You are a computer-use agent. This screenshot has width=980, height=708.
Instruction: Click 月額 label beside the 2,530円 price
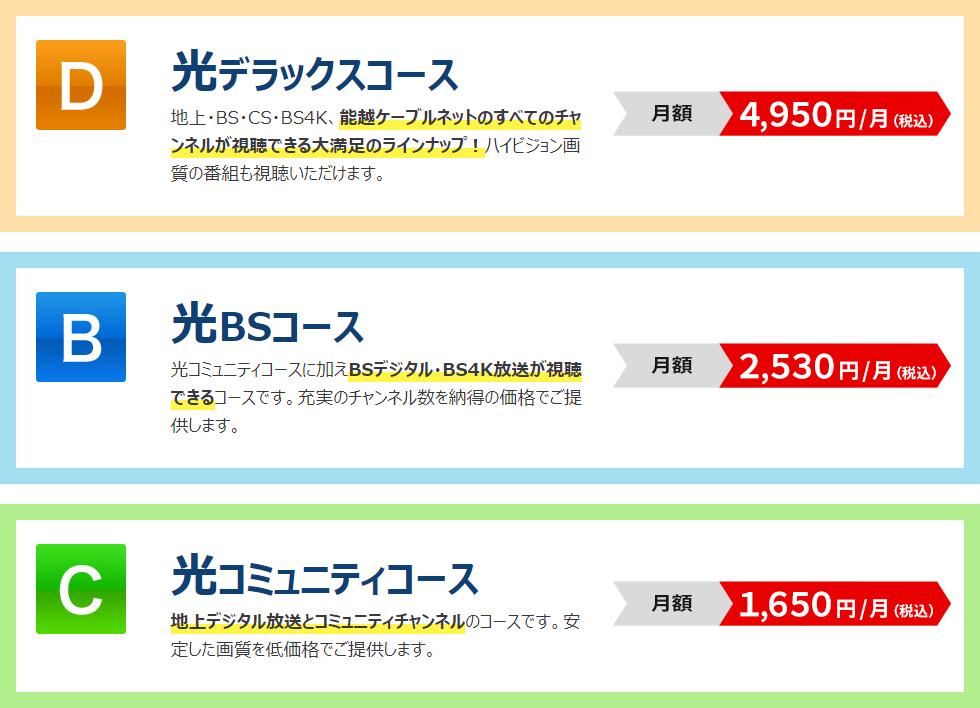(671, 366)
